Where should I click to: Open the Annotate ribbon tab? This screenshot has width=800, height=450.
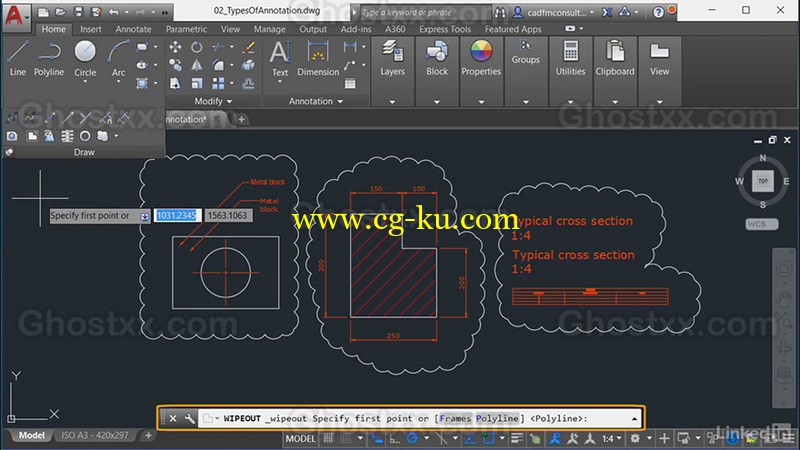(x=133, y=29)
